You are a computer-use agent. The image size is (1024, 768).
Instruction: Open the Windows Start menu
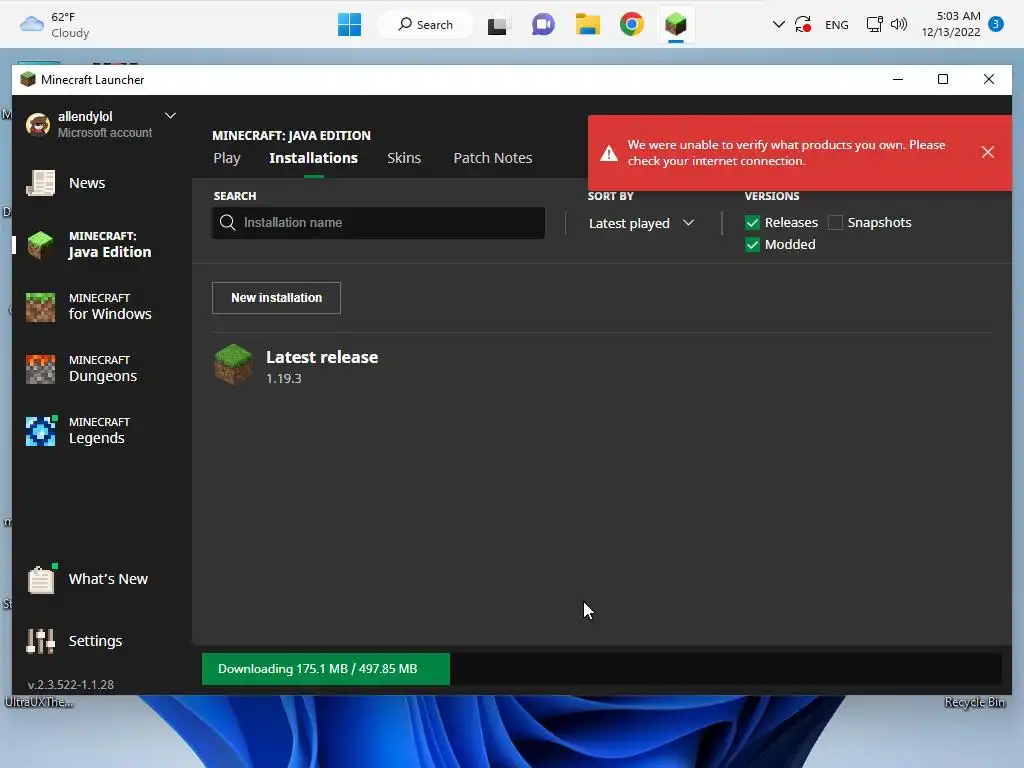(349, 25)
